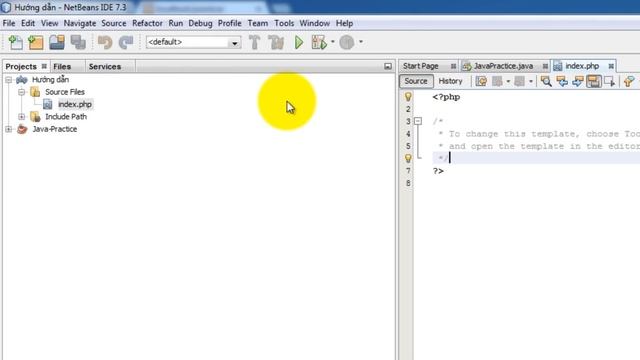640x360 pixels.
Task: Click the Undo arrow icon
Action: (105, 42)
